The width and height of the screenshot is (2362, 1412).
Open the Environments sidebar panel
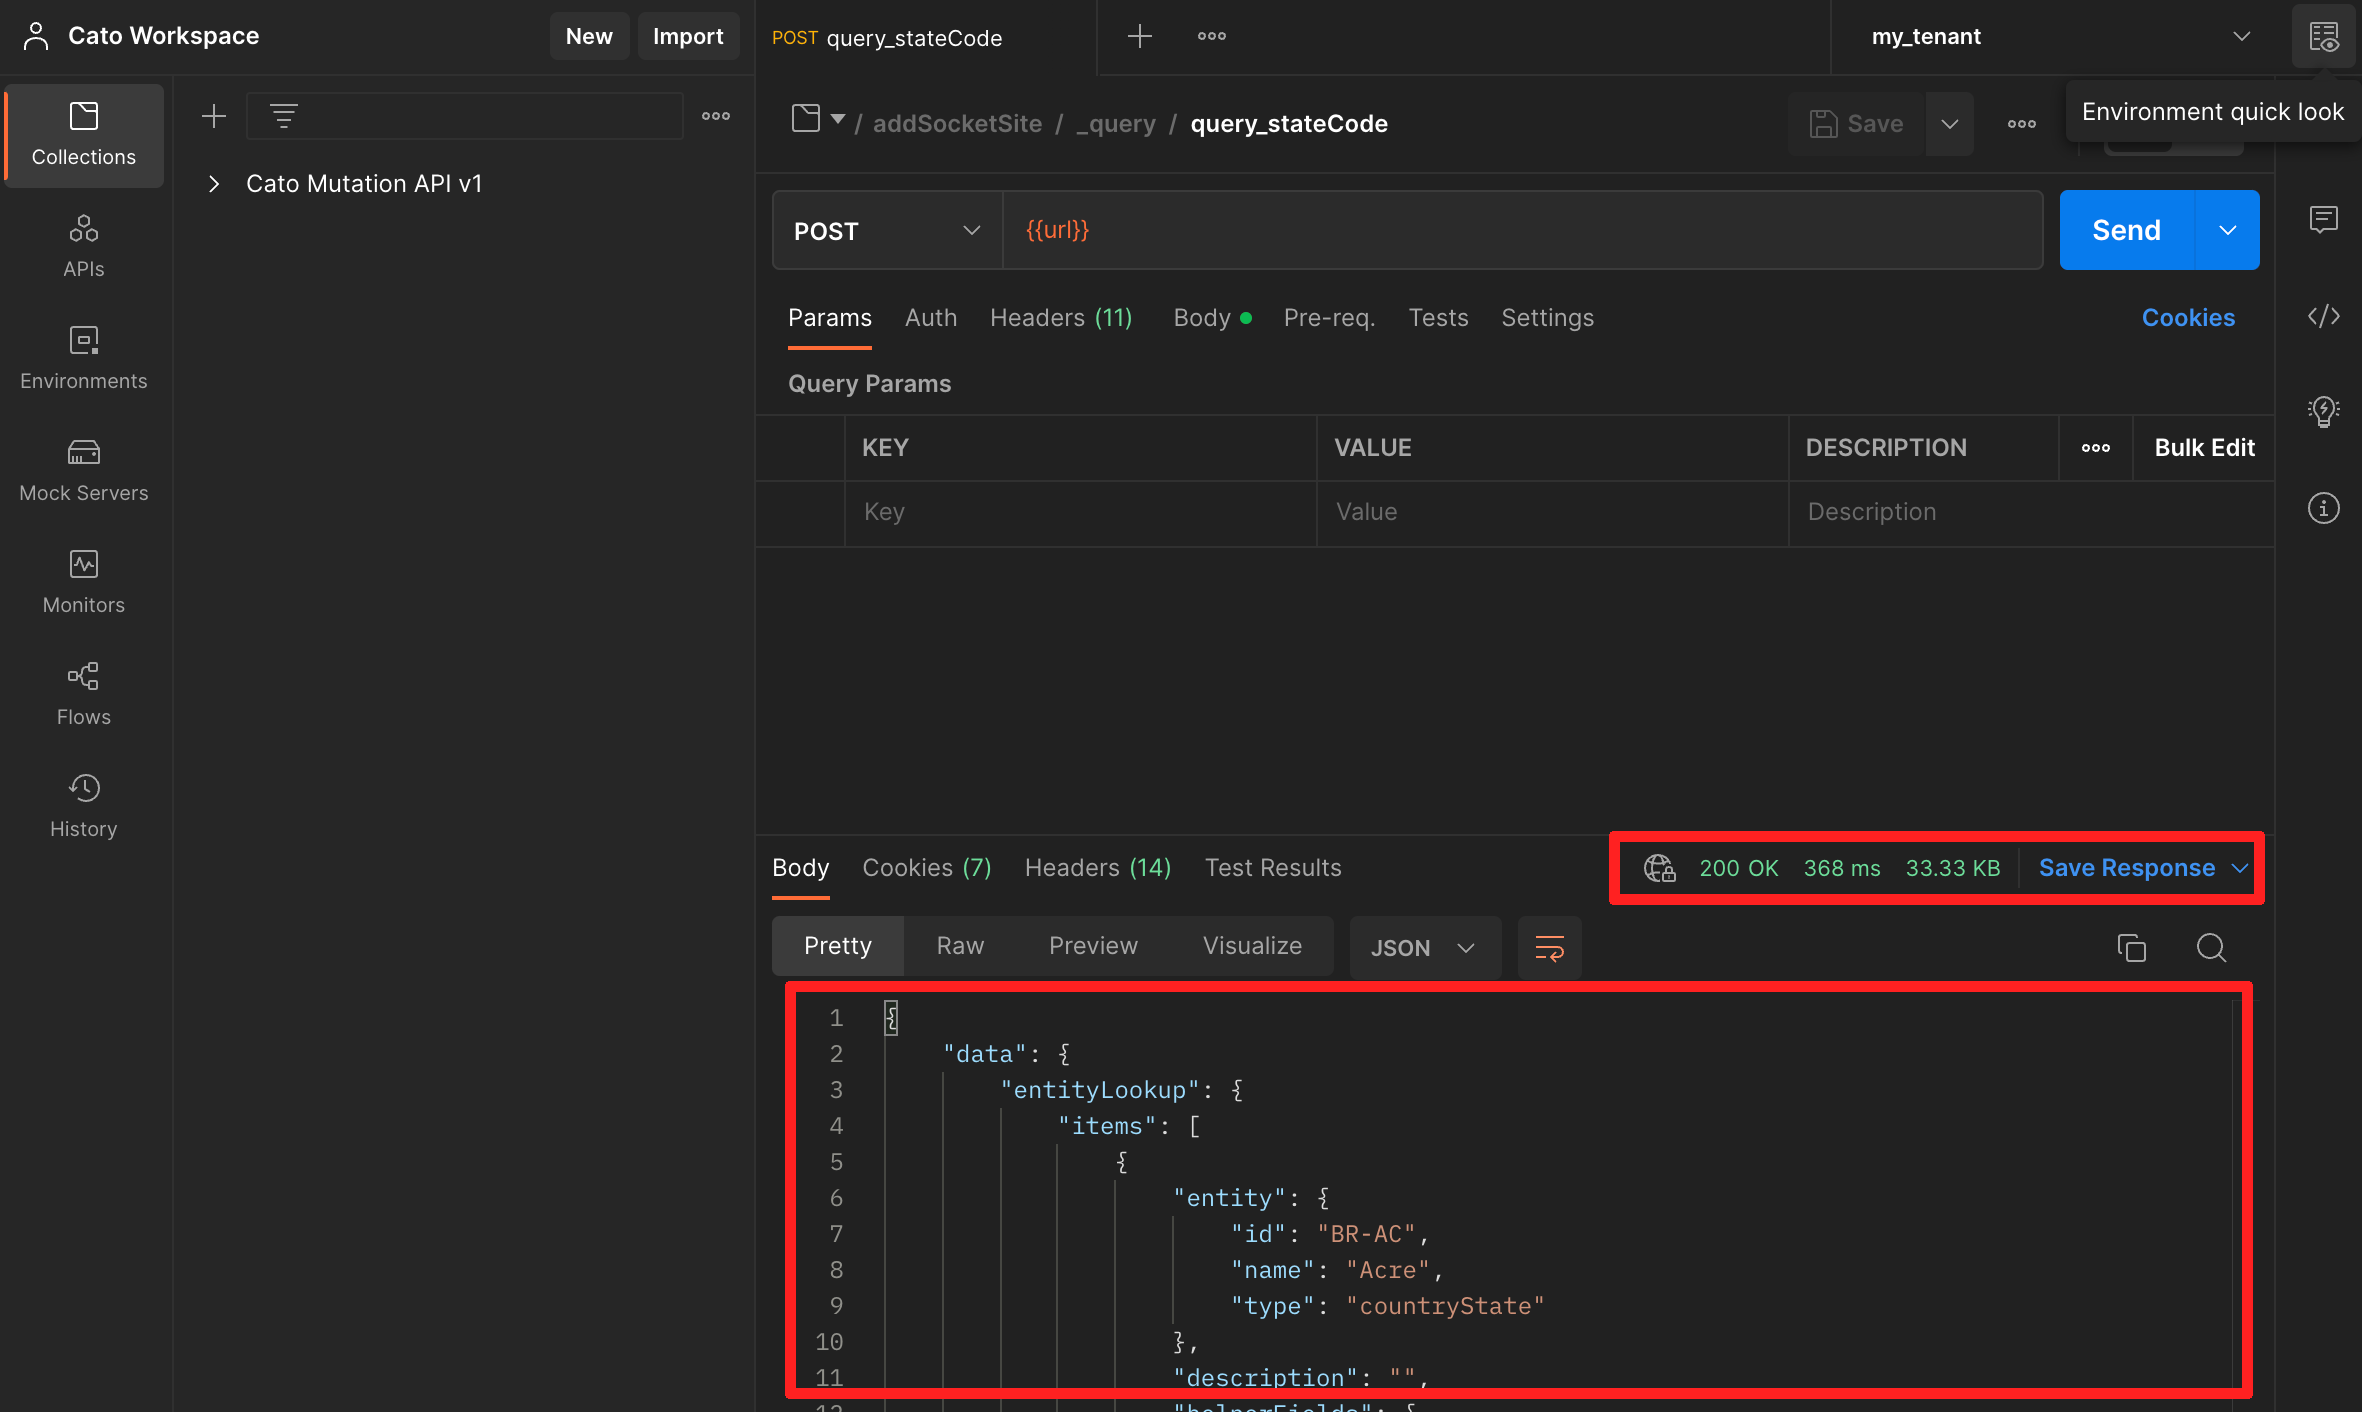[x=83, y=358]
